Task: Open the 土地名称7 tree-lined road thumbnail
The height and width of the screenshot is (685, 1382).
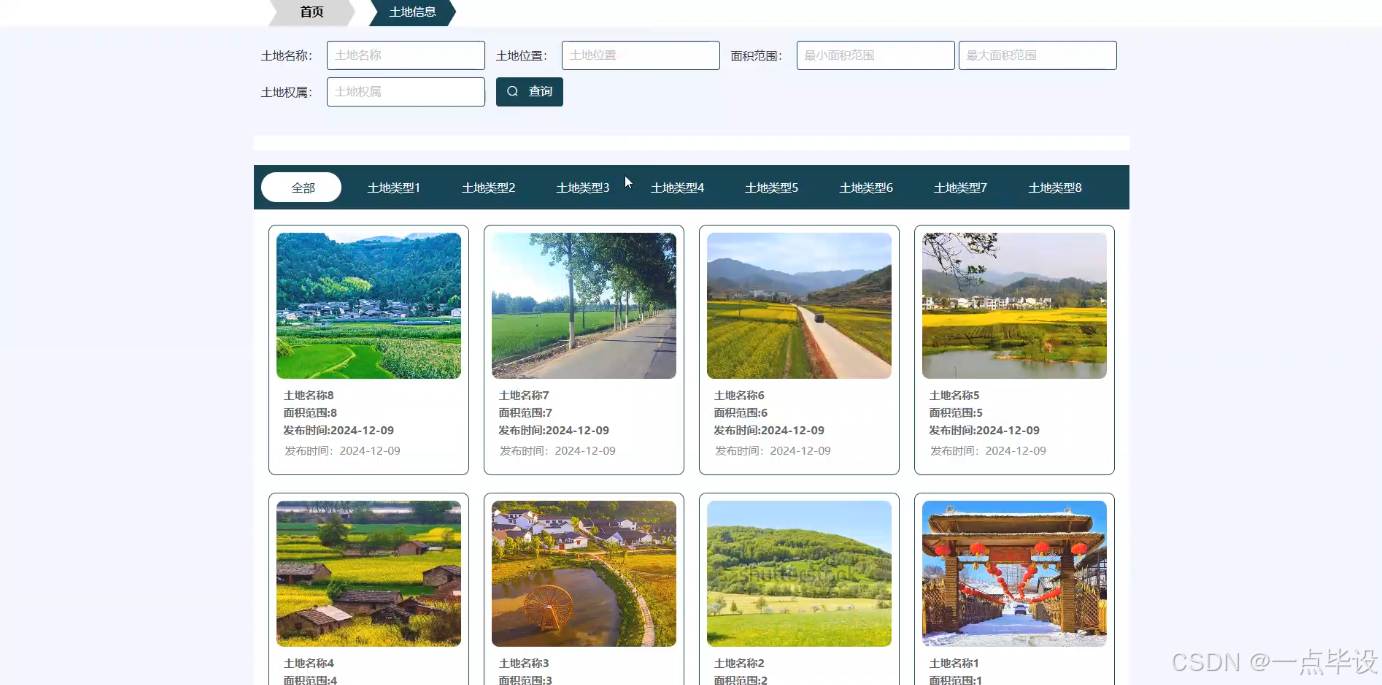Action: (584, 306)
